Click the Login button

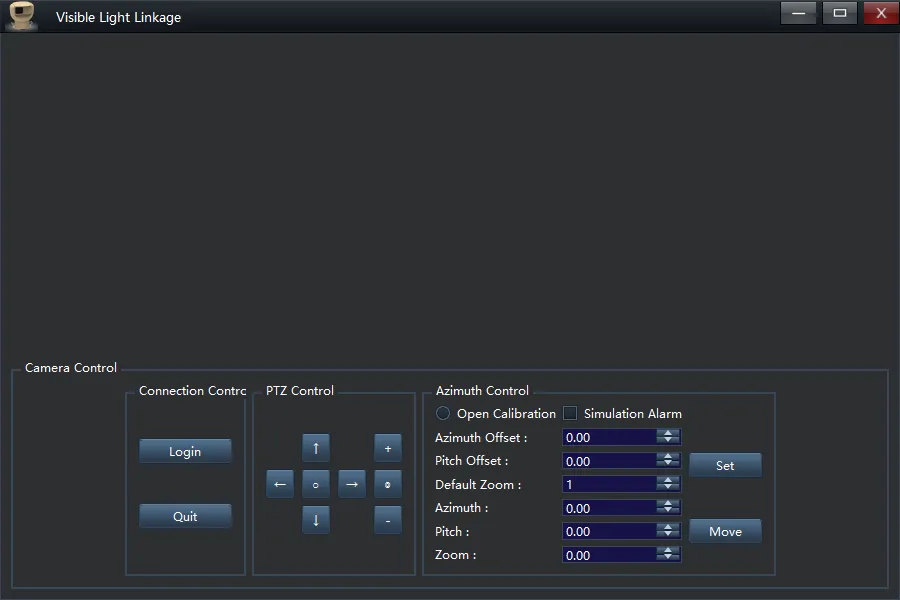185,452
